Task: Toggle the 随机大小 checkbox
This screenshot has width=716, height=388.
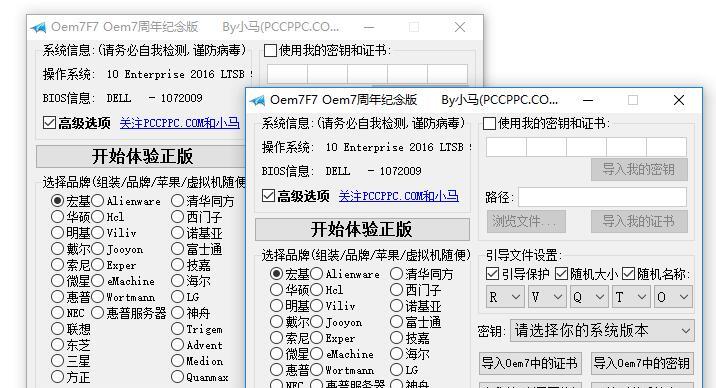Action: click(561, 274)
